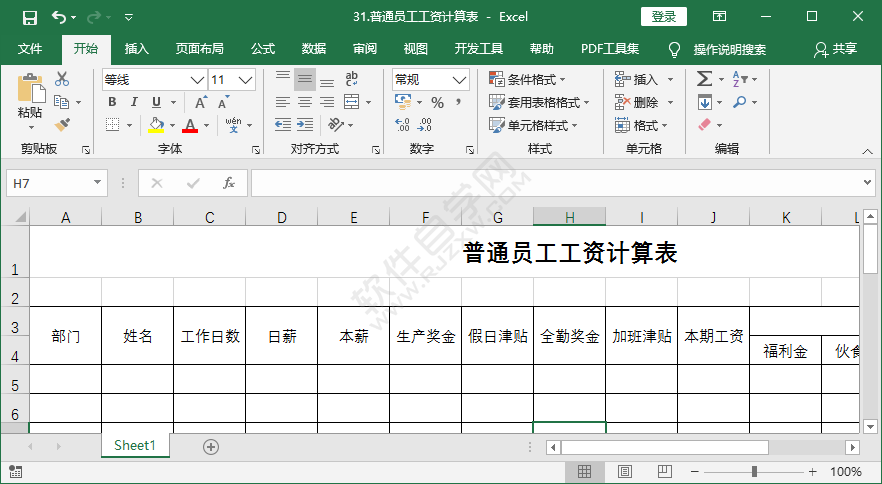
Task: Save the workbook with the floppy icon
Action: (29, 17)
